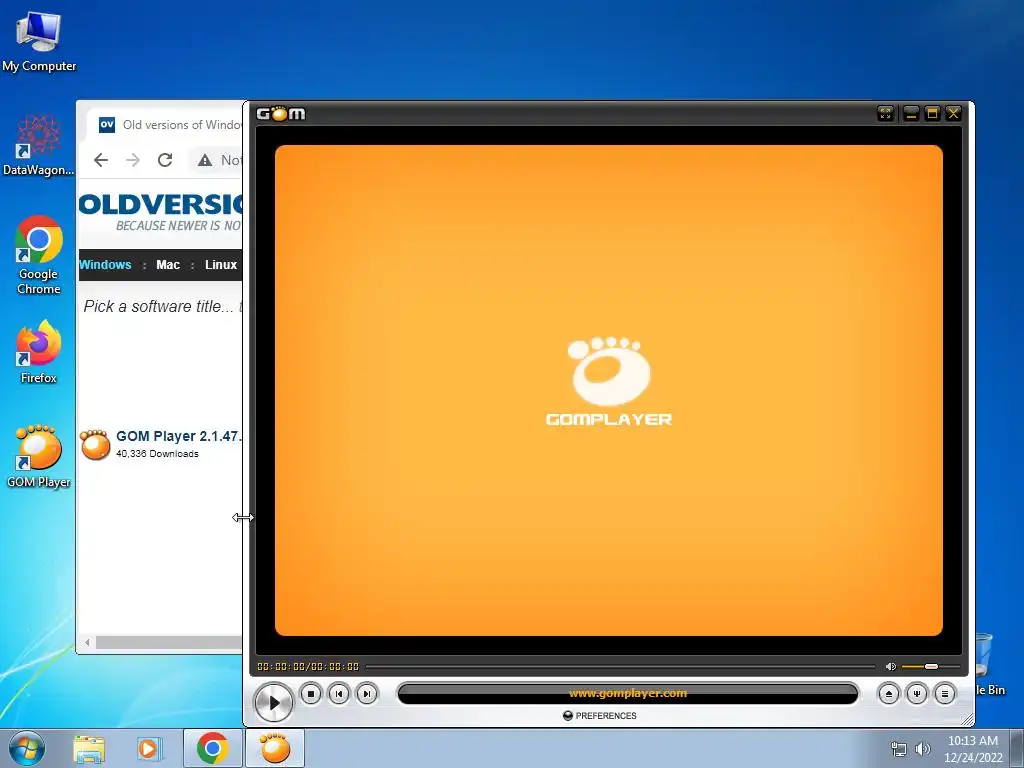
Task: Reload the page in Chrome
Action: pyautogui.click(x=165, y=160)
